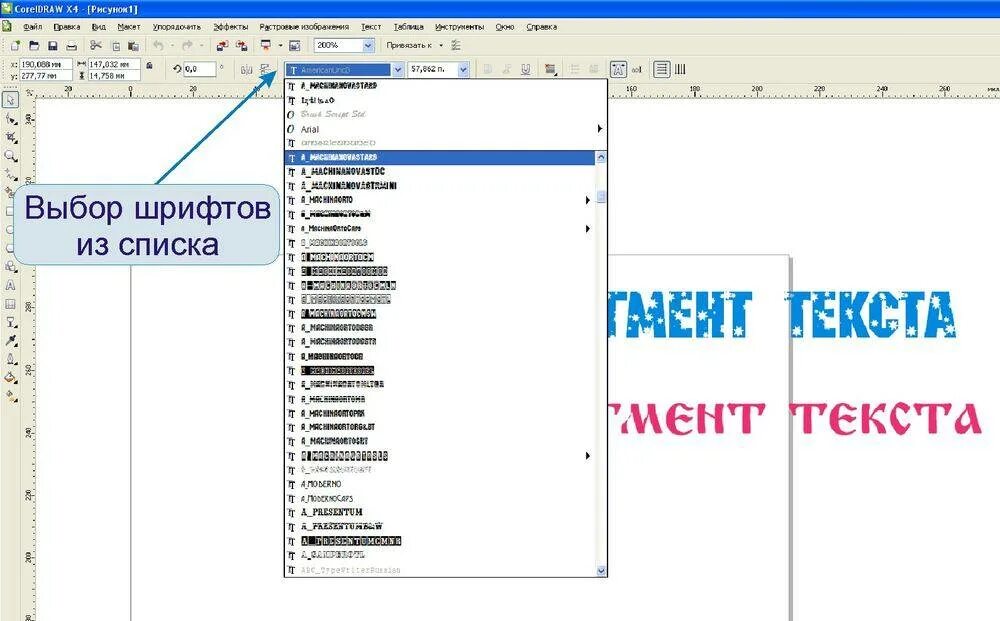The width and height of the screenshot is (1000, 621).
Task: Open the Правка menu
Action: [66, 27]
